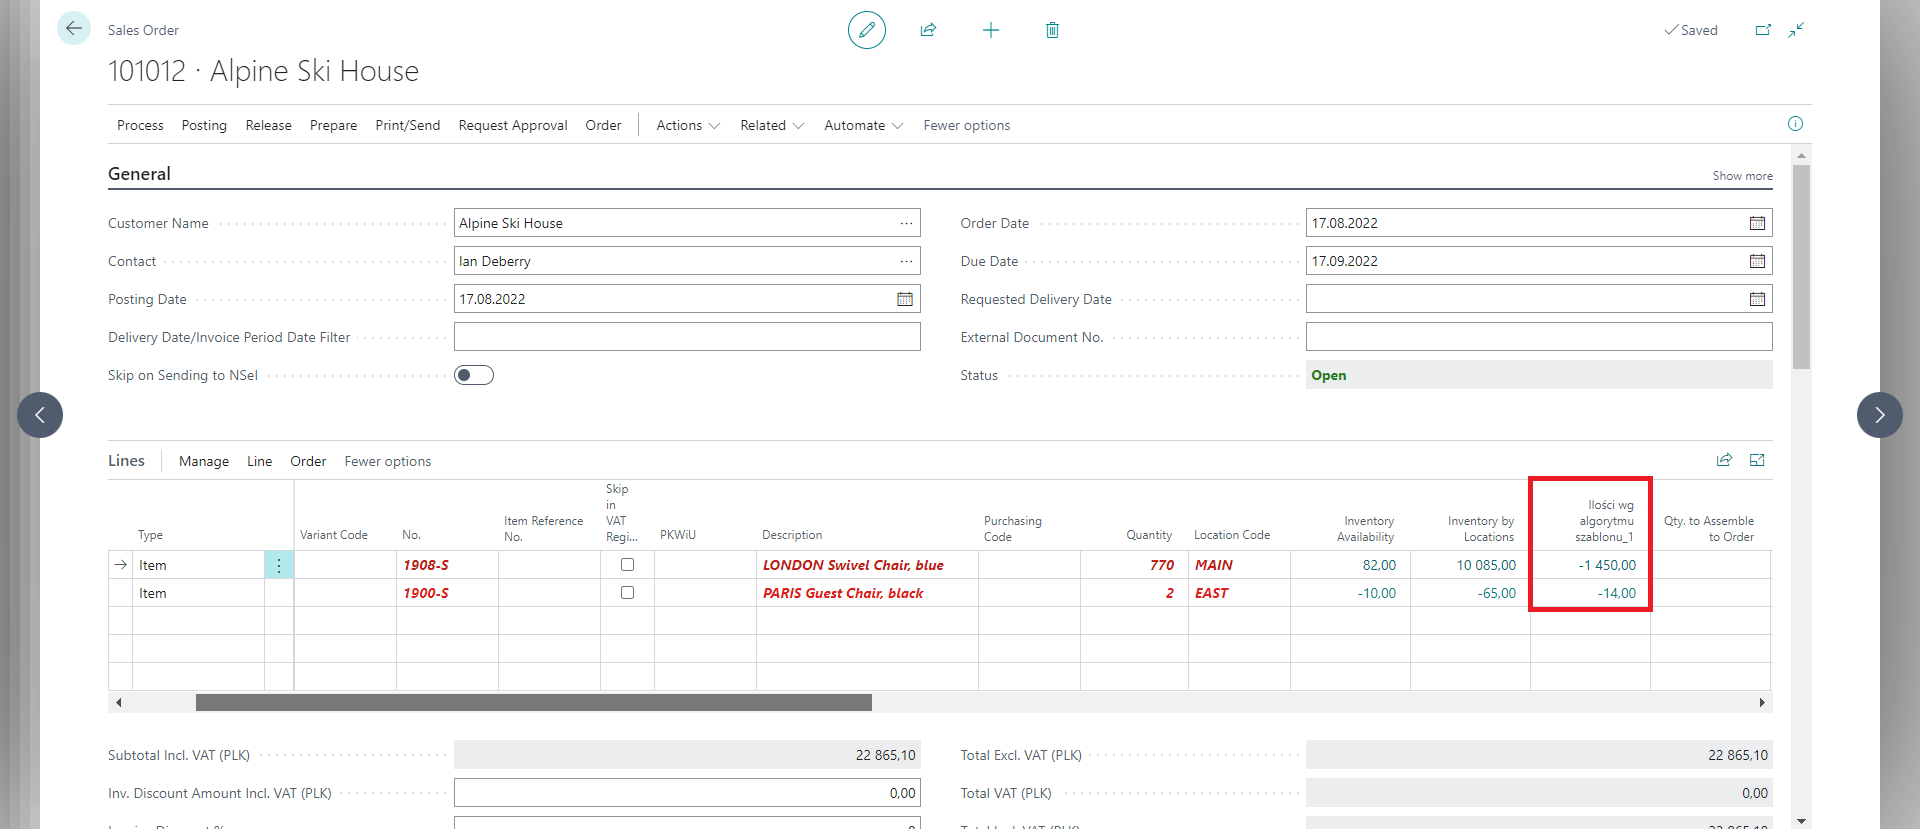Expand Lines section to full view icon
The height and width of the screenshot is (829, 1920).
[1757, 460]
